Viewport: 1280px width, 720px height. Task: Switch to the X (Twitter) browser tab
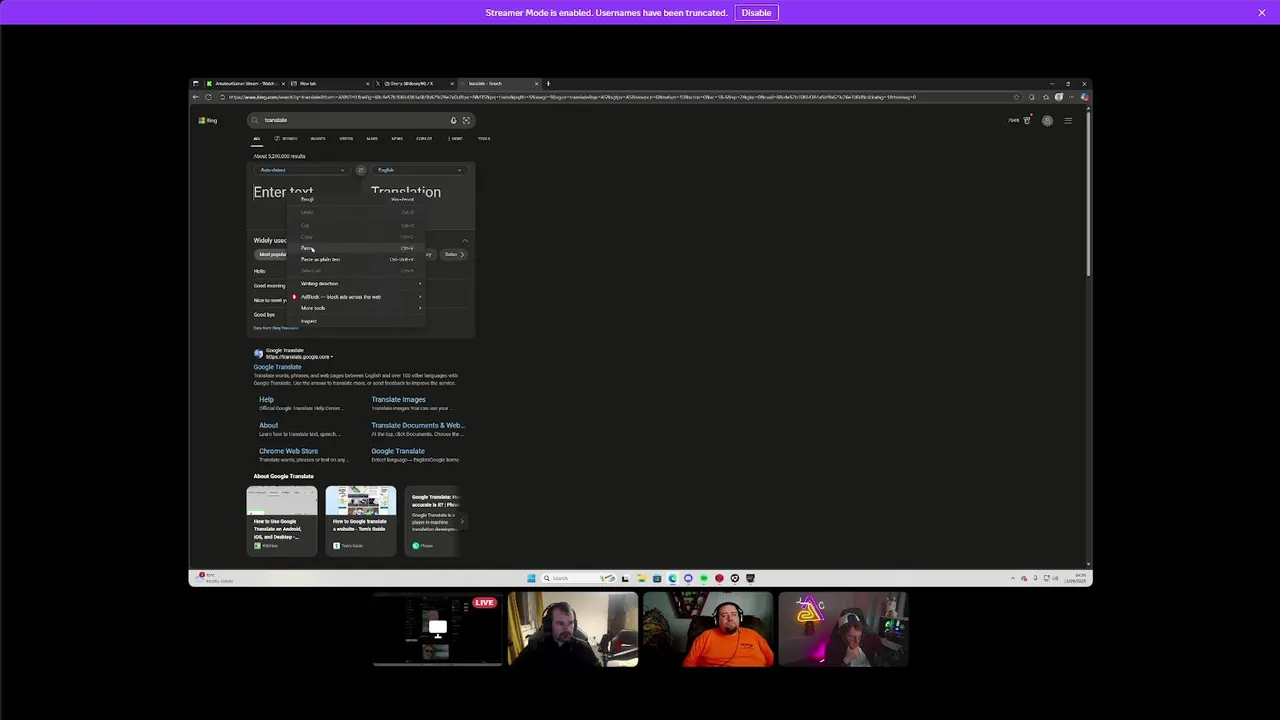point(415,84)
